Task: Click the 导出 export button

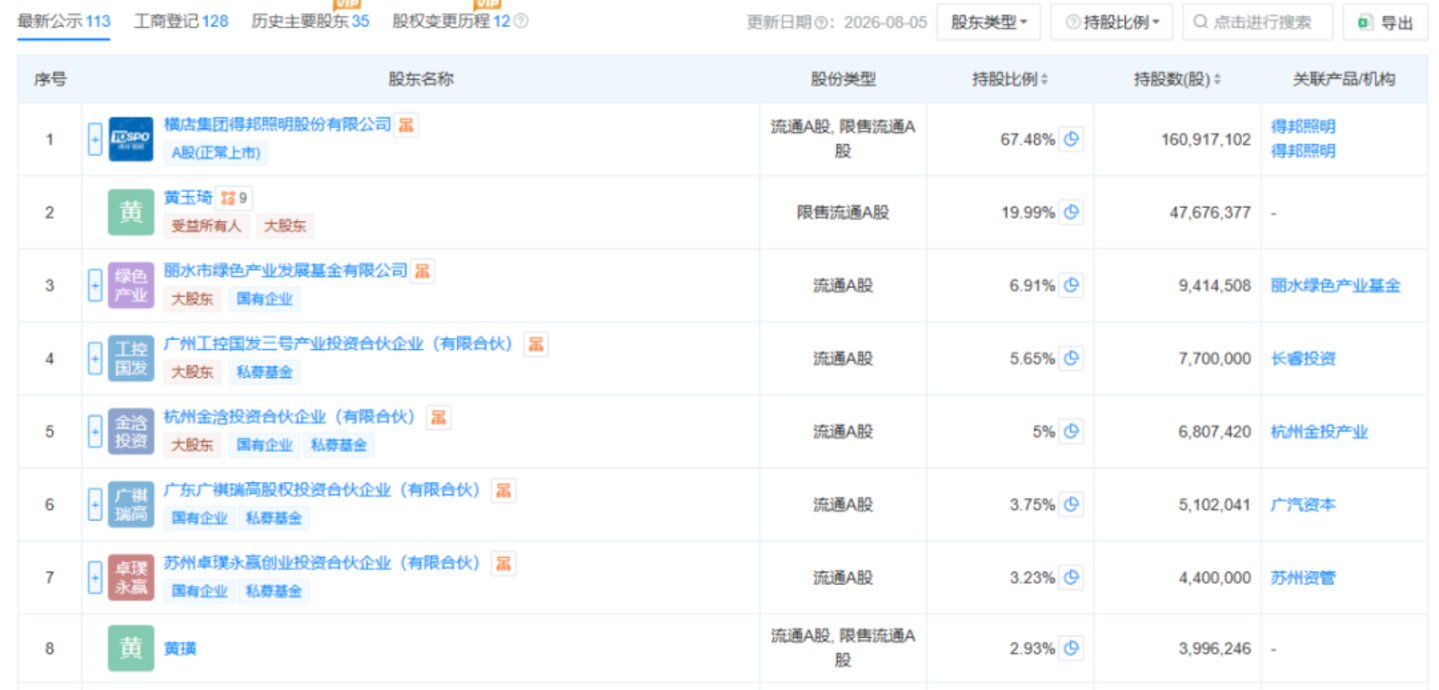Action: click(x=1385, y=22)
